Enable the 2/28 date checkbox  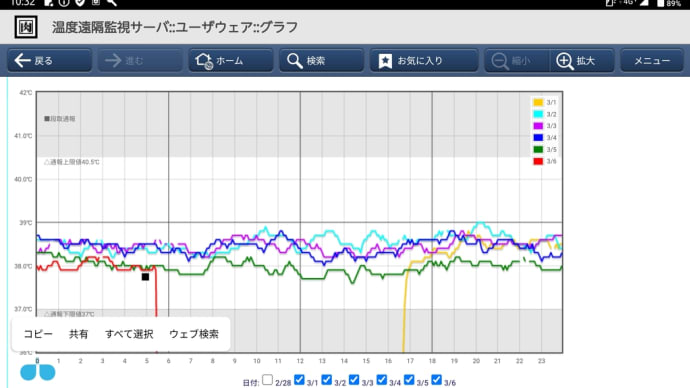[x=267, y=379]
